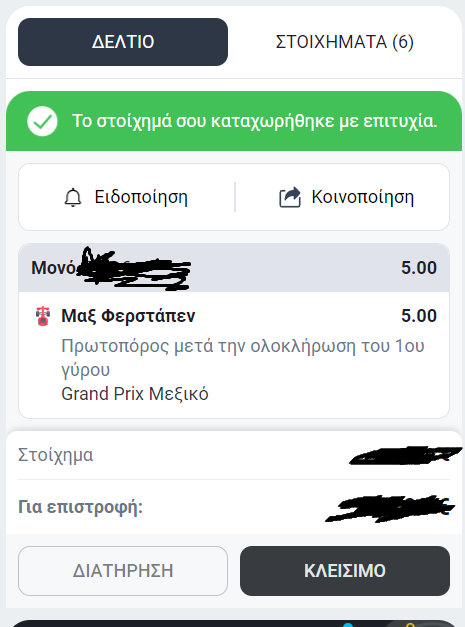
Task: Select the Κοινοποίηση label text
Action: tap(363, 197)
